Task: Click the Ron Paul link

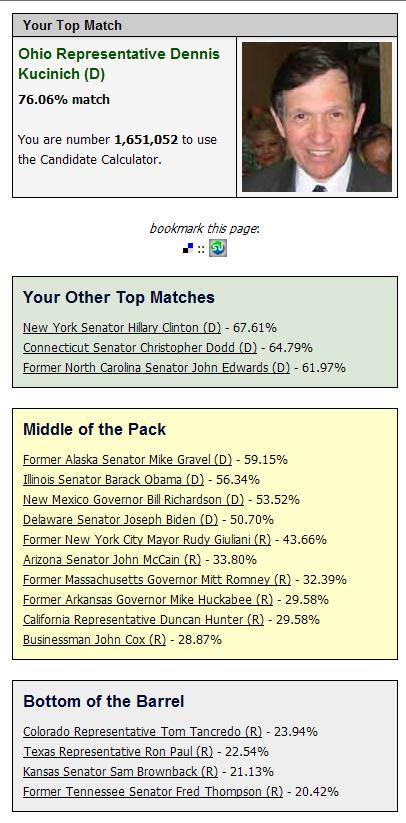Action: click(x=118, y=752)
